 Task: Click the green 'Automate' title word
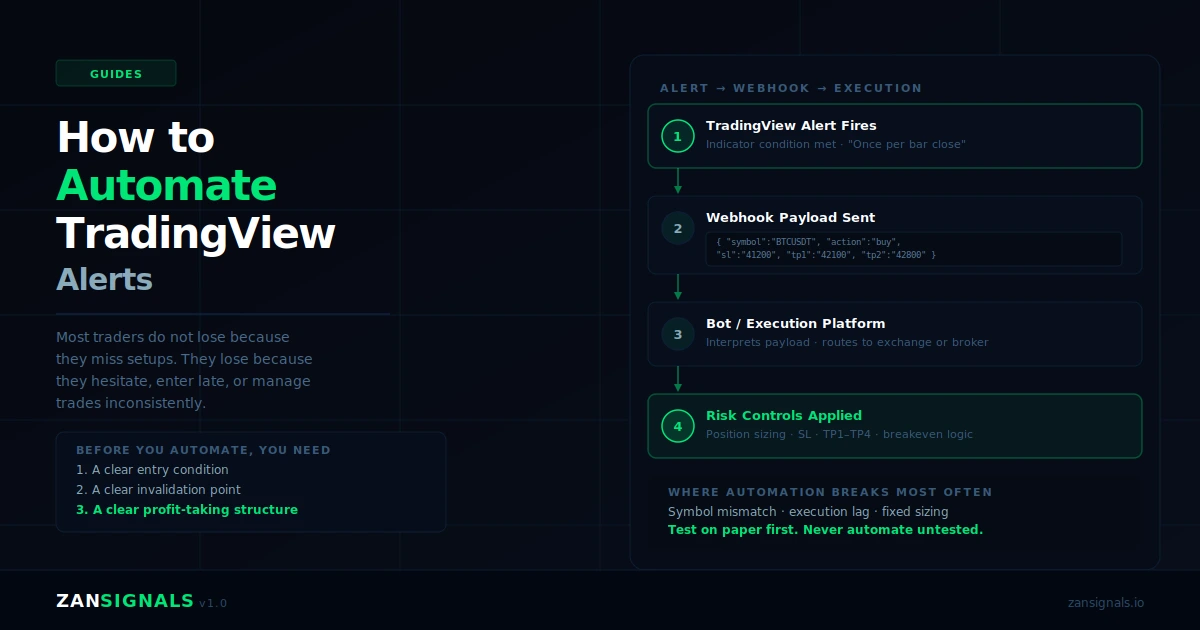(x=167, y=186)
